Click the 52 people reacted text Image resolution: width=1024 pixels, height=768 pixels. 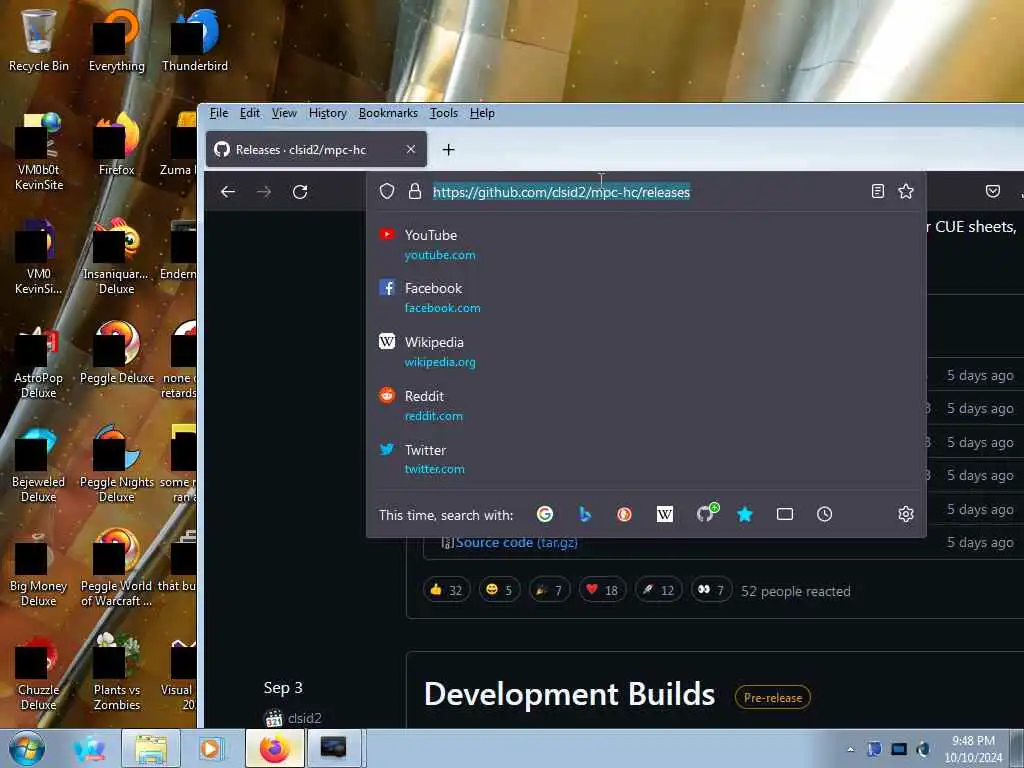click(x=795, y=591)
